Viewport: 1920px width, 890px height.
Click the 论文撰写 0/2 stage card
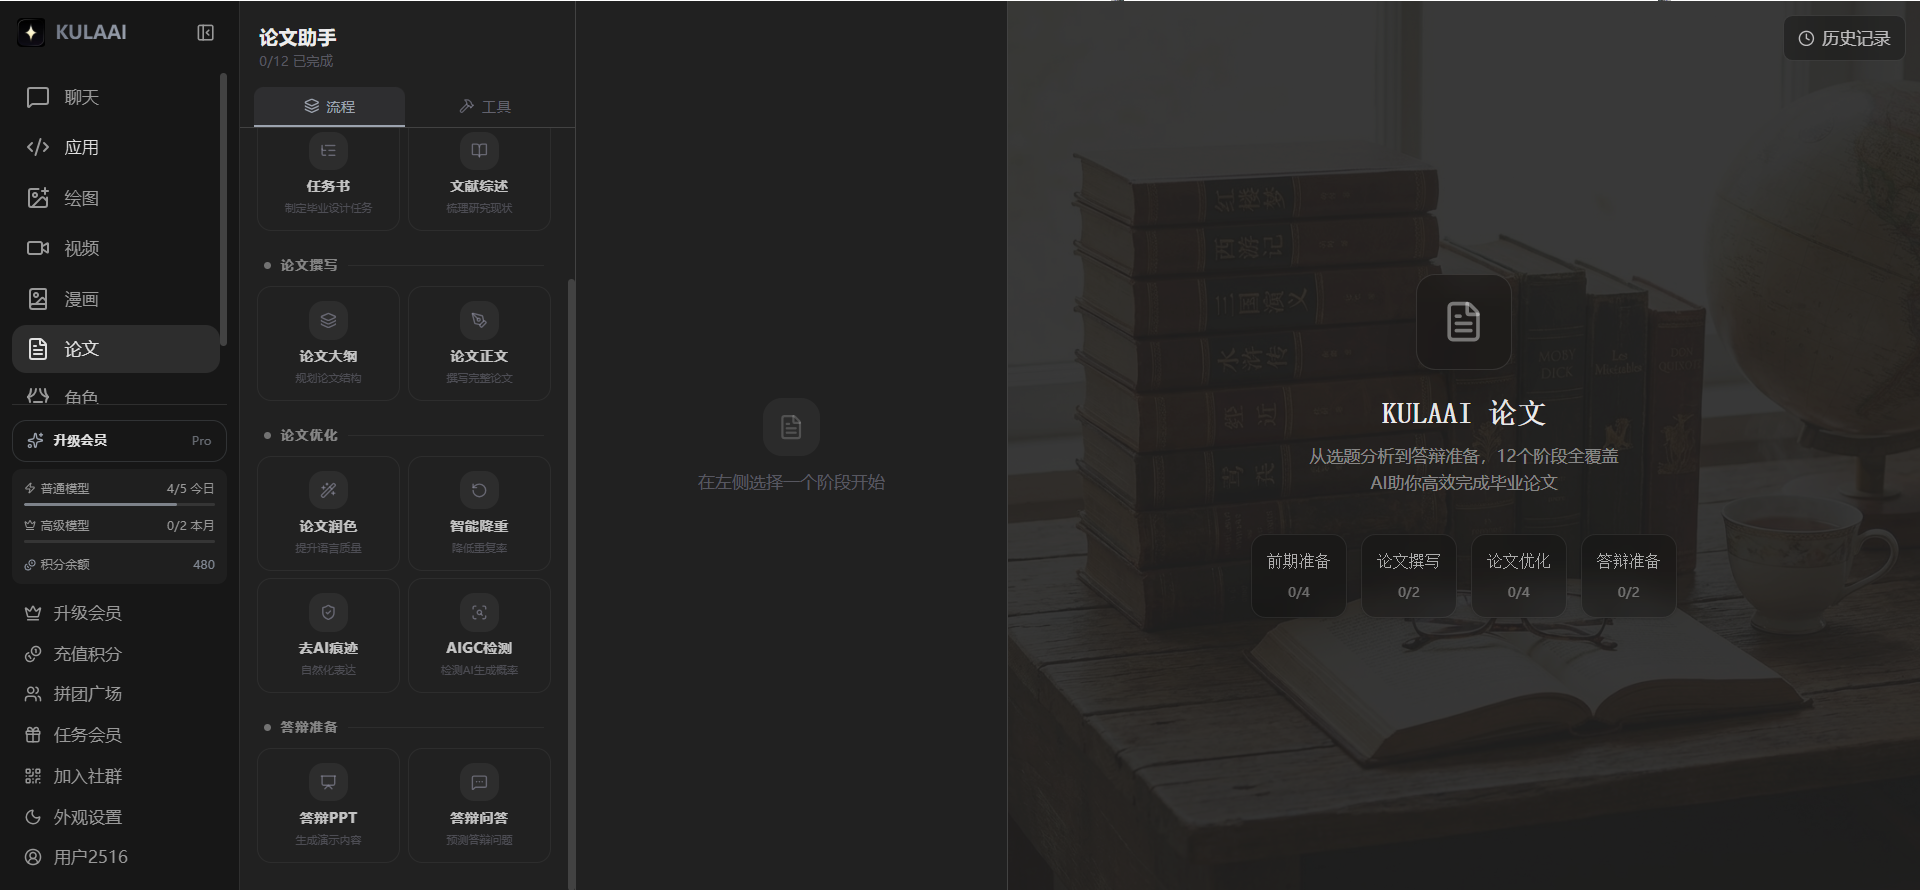coord(1408,576)
